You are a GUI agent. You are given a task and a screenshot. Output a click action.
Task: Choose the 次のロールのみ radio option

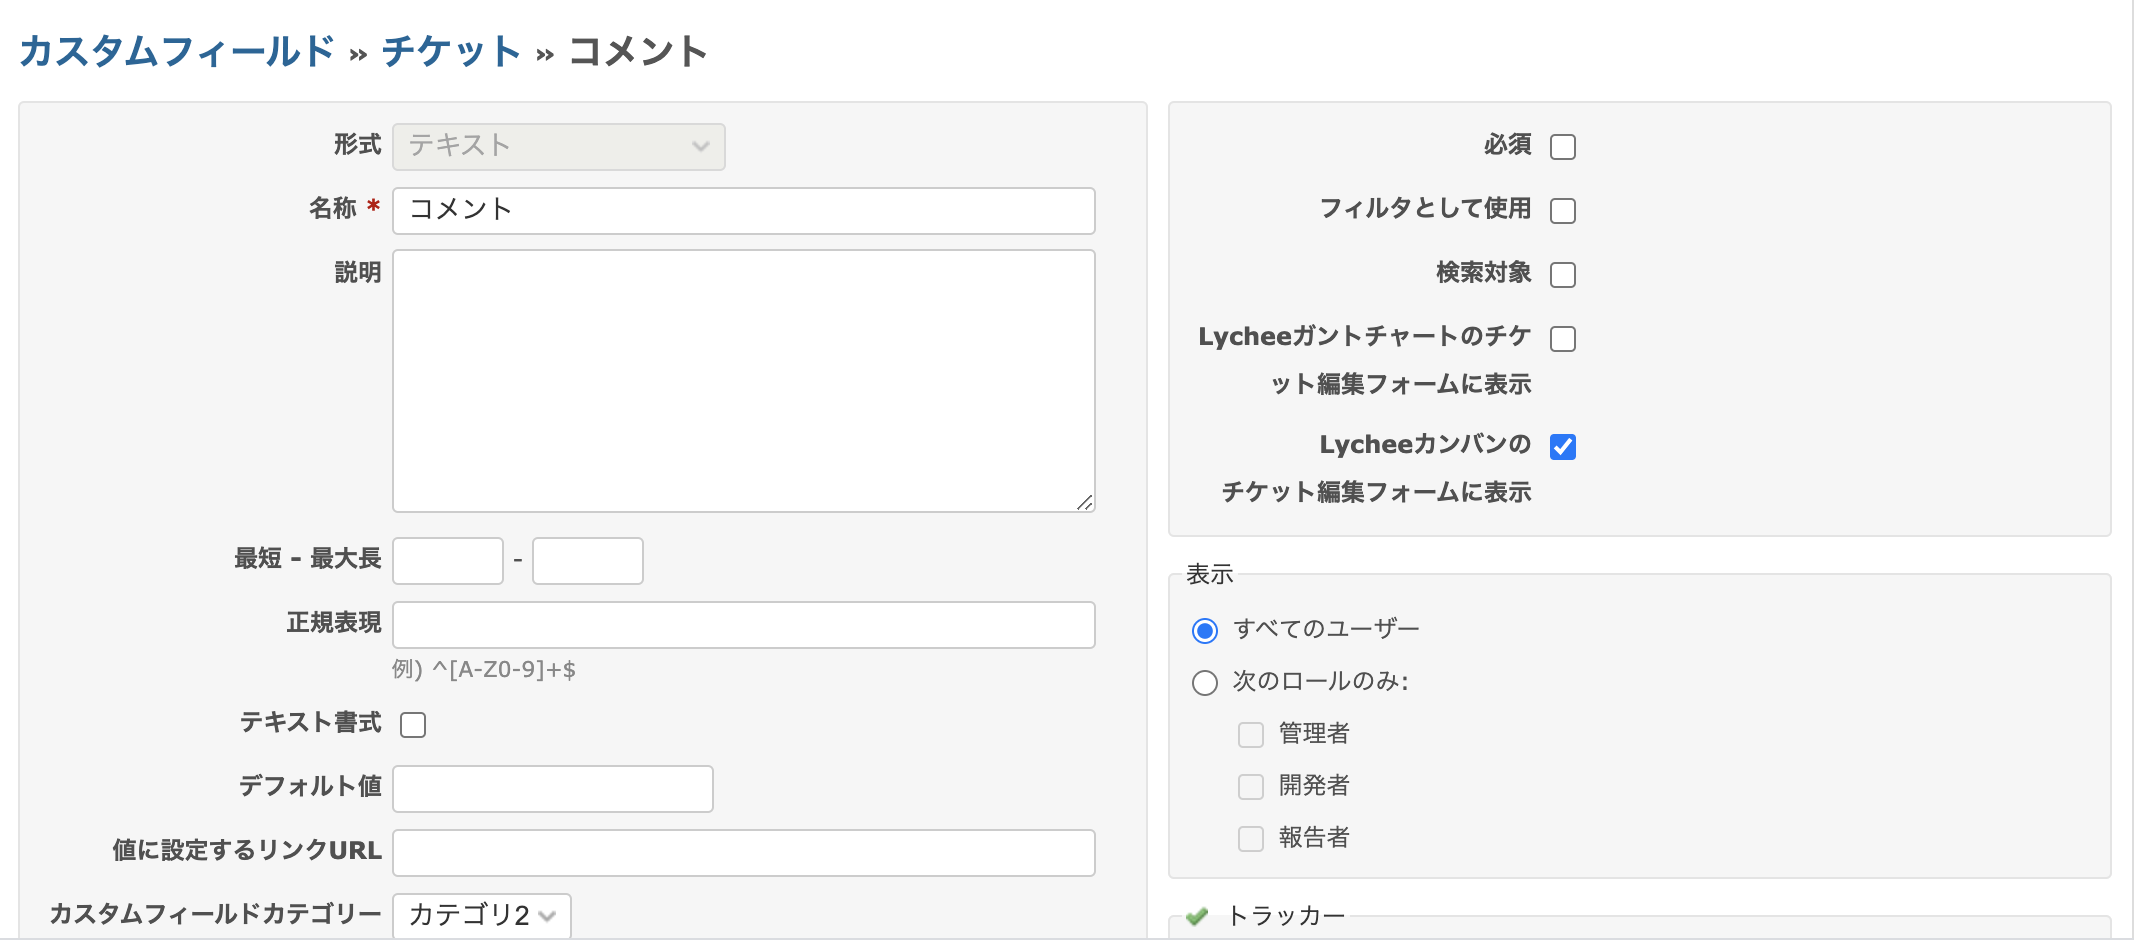tap(1205, 683)
